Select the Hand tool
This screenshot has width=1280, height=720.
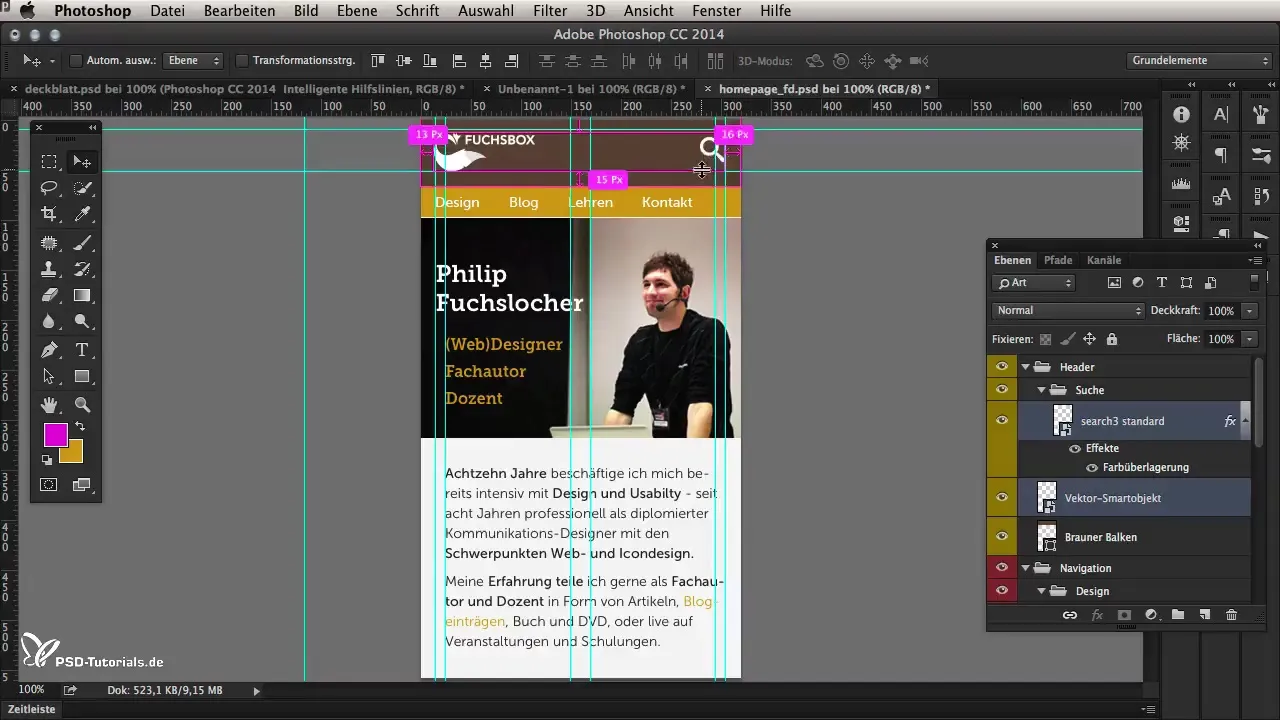48,405
